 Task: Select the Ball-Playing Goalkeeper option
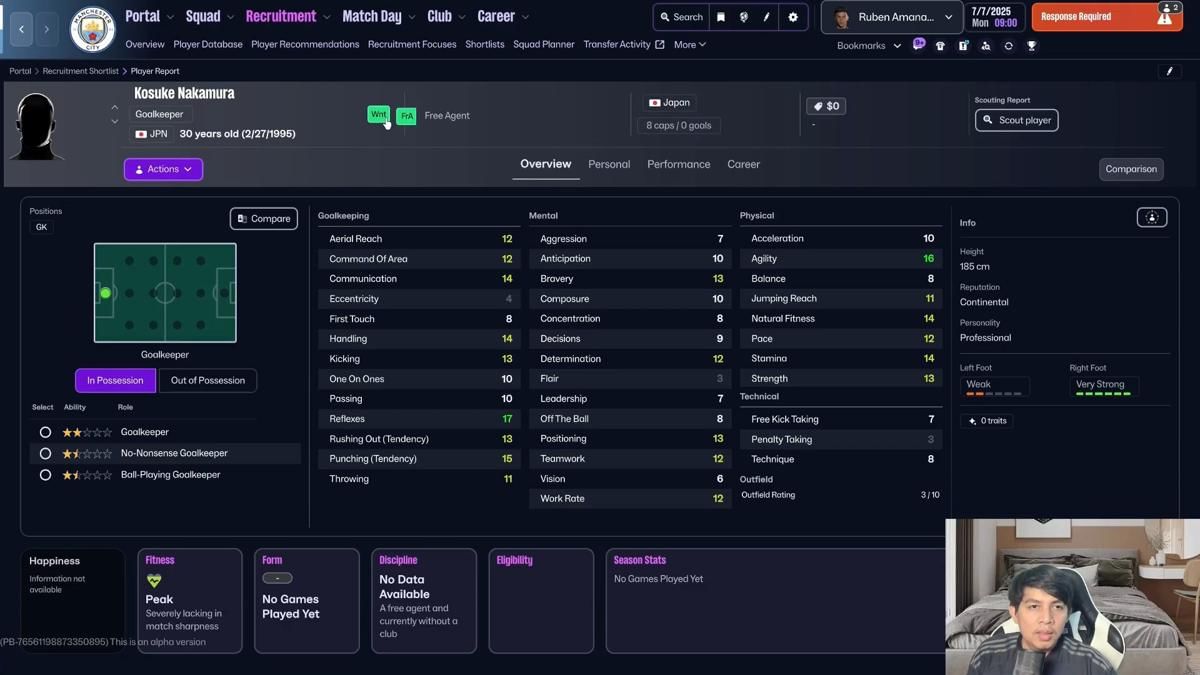(x=45, y=474)
